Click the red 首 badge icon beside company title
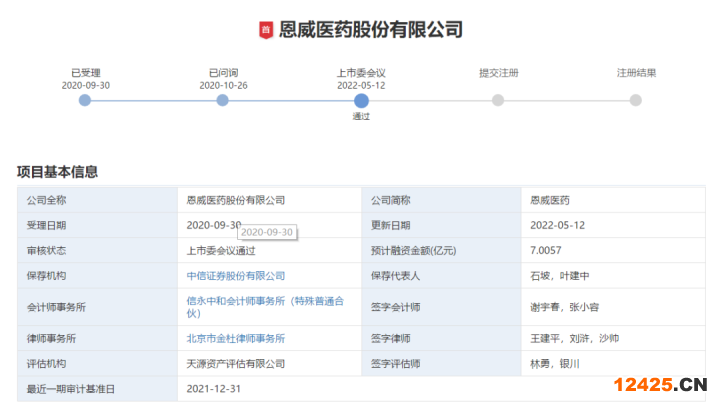Screen dimensions: 720x407 point(266,30)
